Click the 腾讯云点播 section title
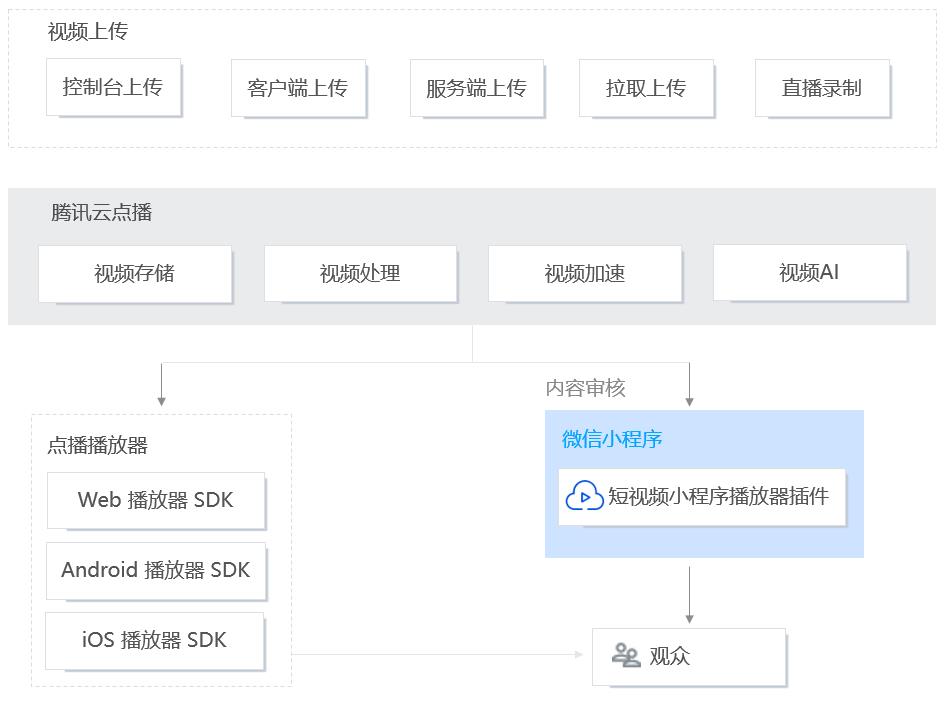 click(x=102, y=212)
